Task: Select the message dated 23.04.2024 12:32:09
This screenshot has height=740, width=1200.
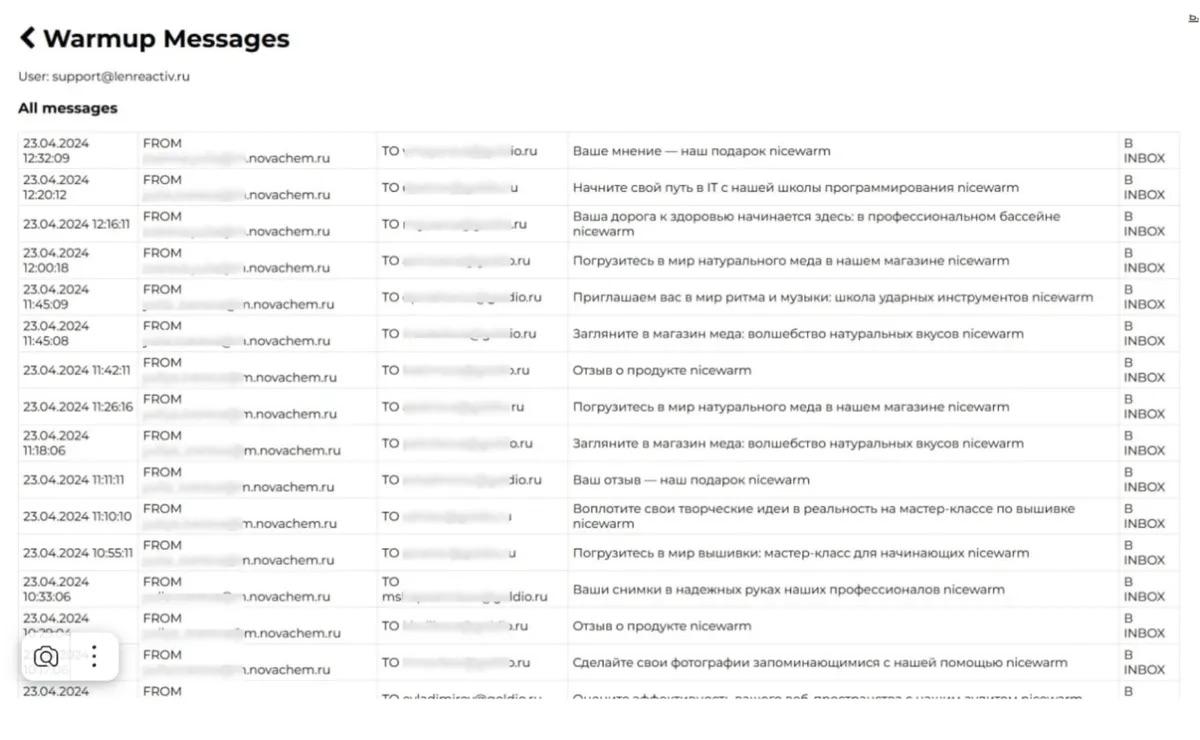Action: 598,151
